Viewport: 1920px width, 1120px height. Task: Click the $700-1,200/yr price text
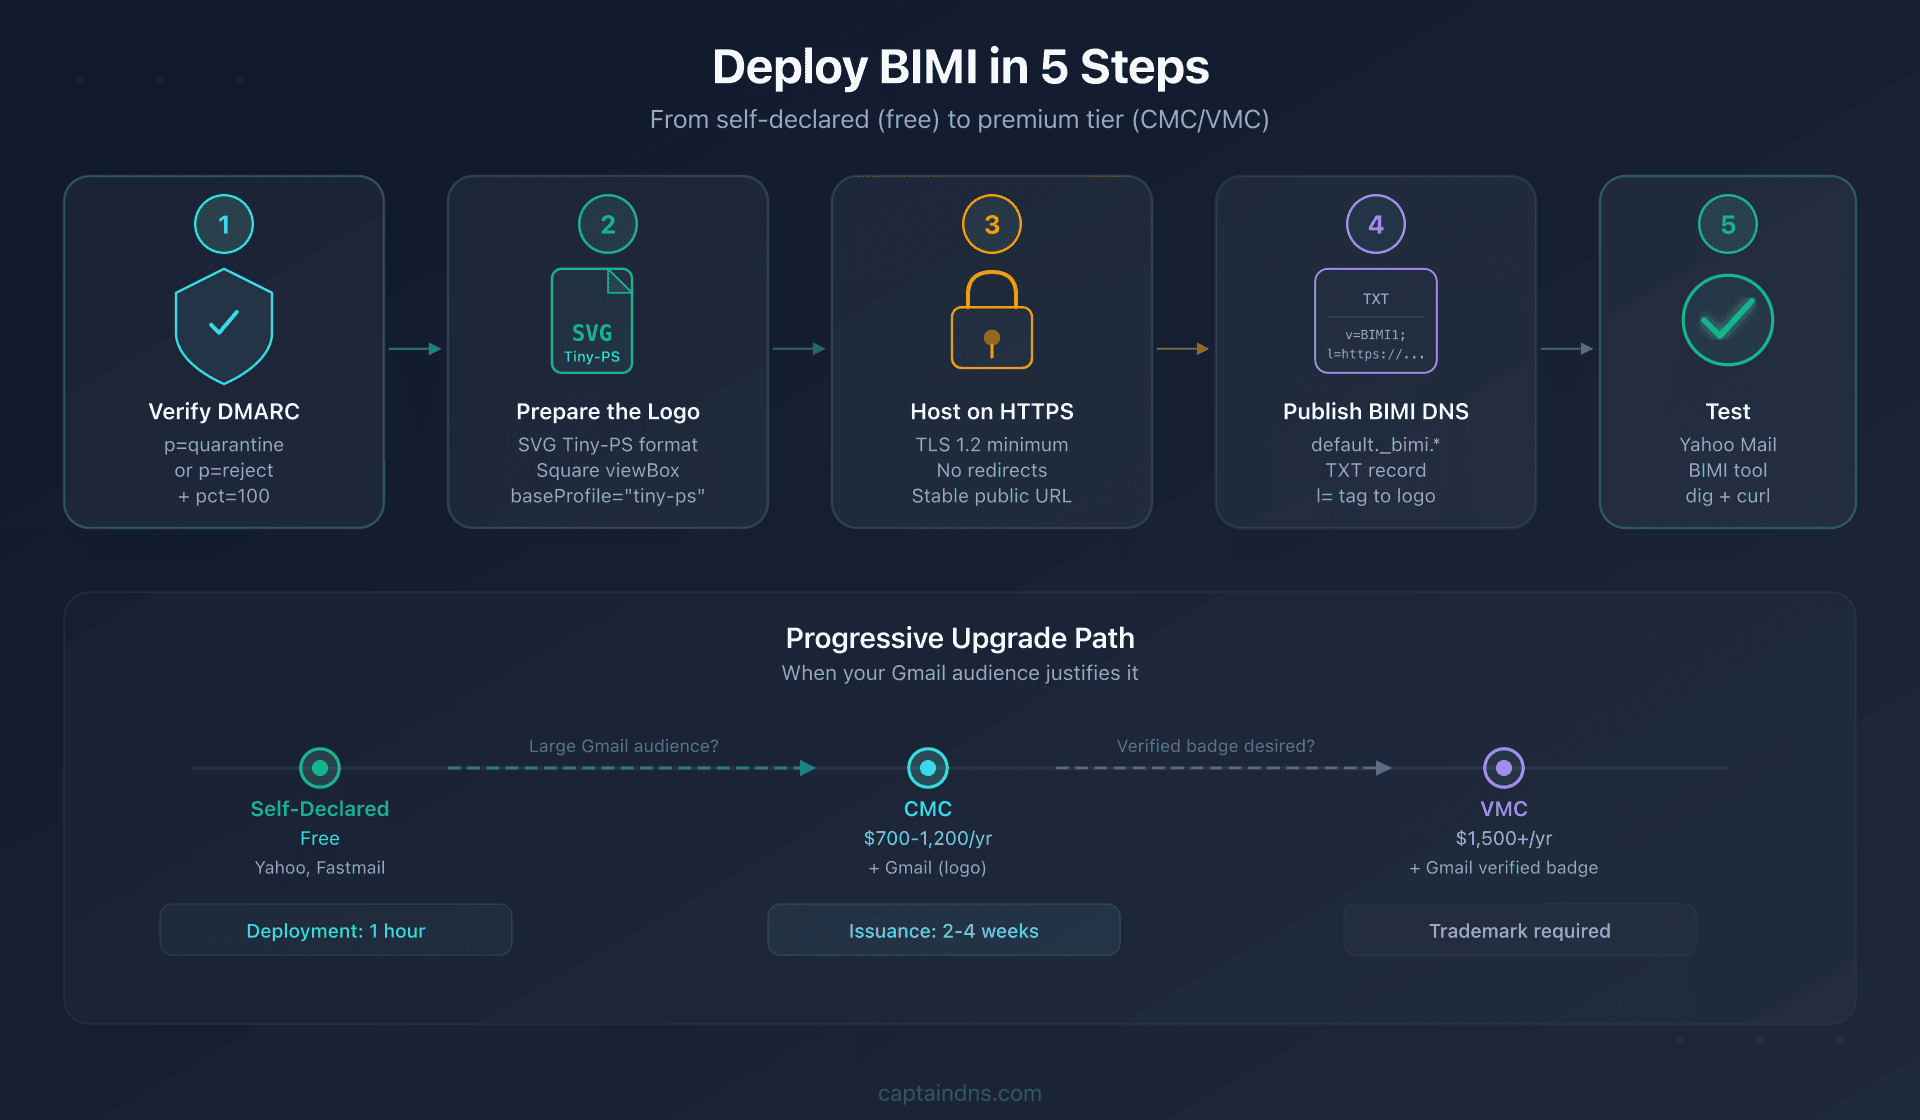pos(928,838)
